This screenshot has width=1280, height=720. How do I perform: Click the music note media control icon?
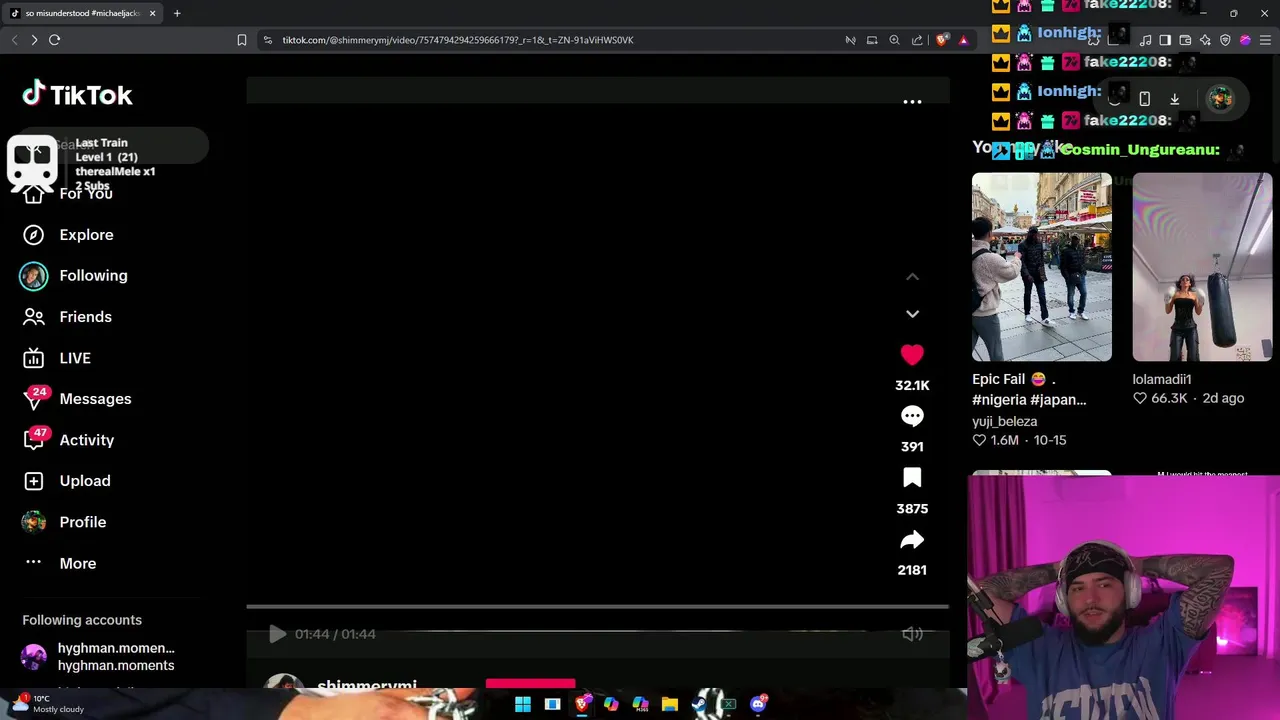[1145, 40]
